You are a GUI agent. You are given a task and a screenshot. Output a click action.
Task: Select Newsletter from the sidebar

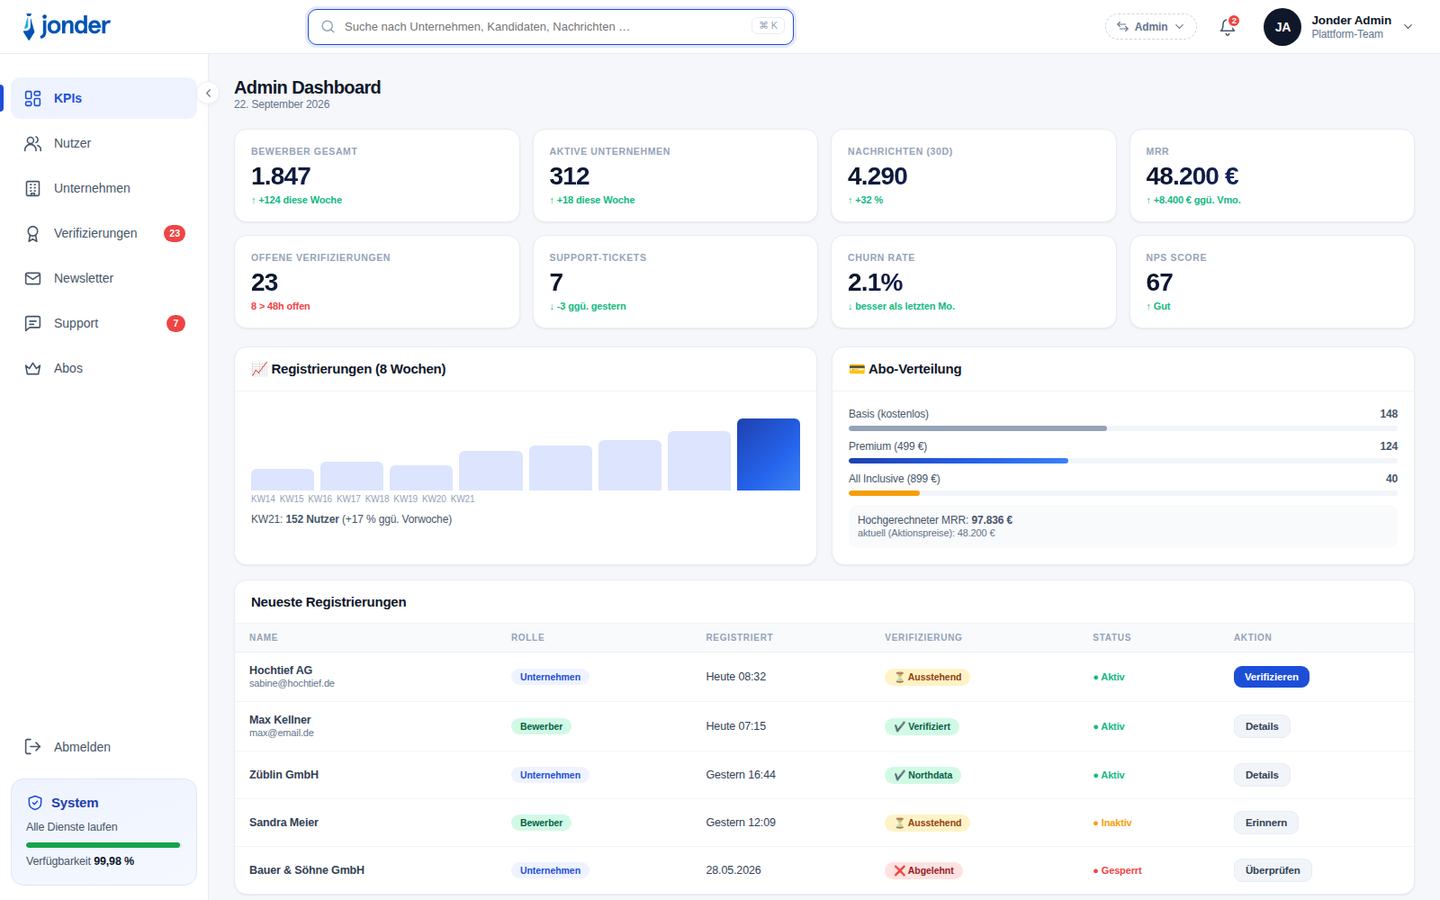[x=104, y=278]
